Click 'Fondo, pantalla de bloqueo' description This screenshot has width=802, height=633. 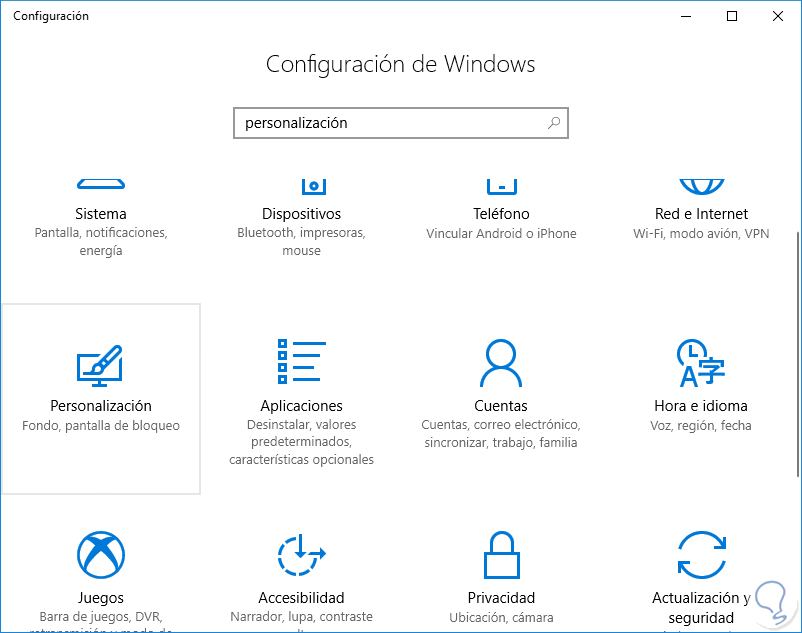[100, 426]
